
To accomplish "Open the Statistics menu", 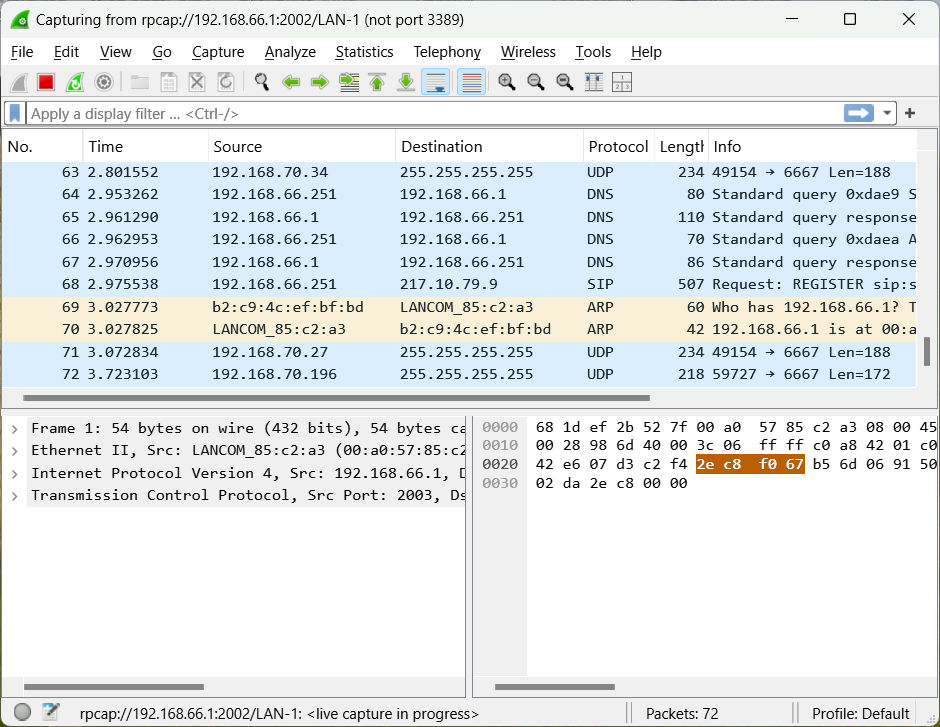I will (364, 52).
